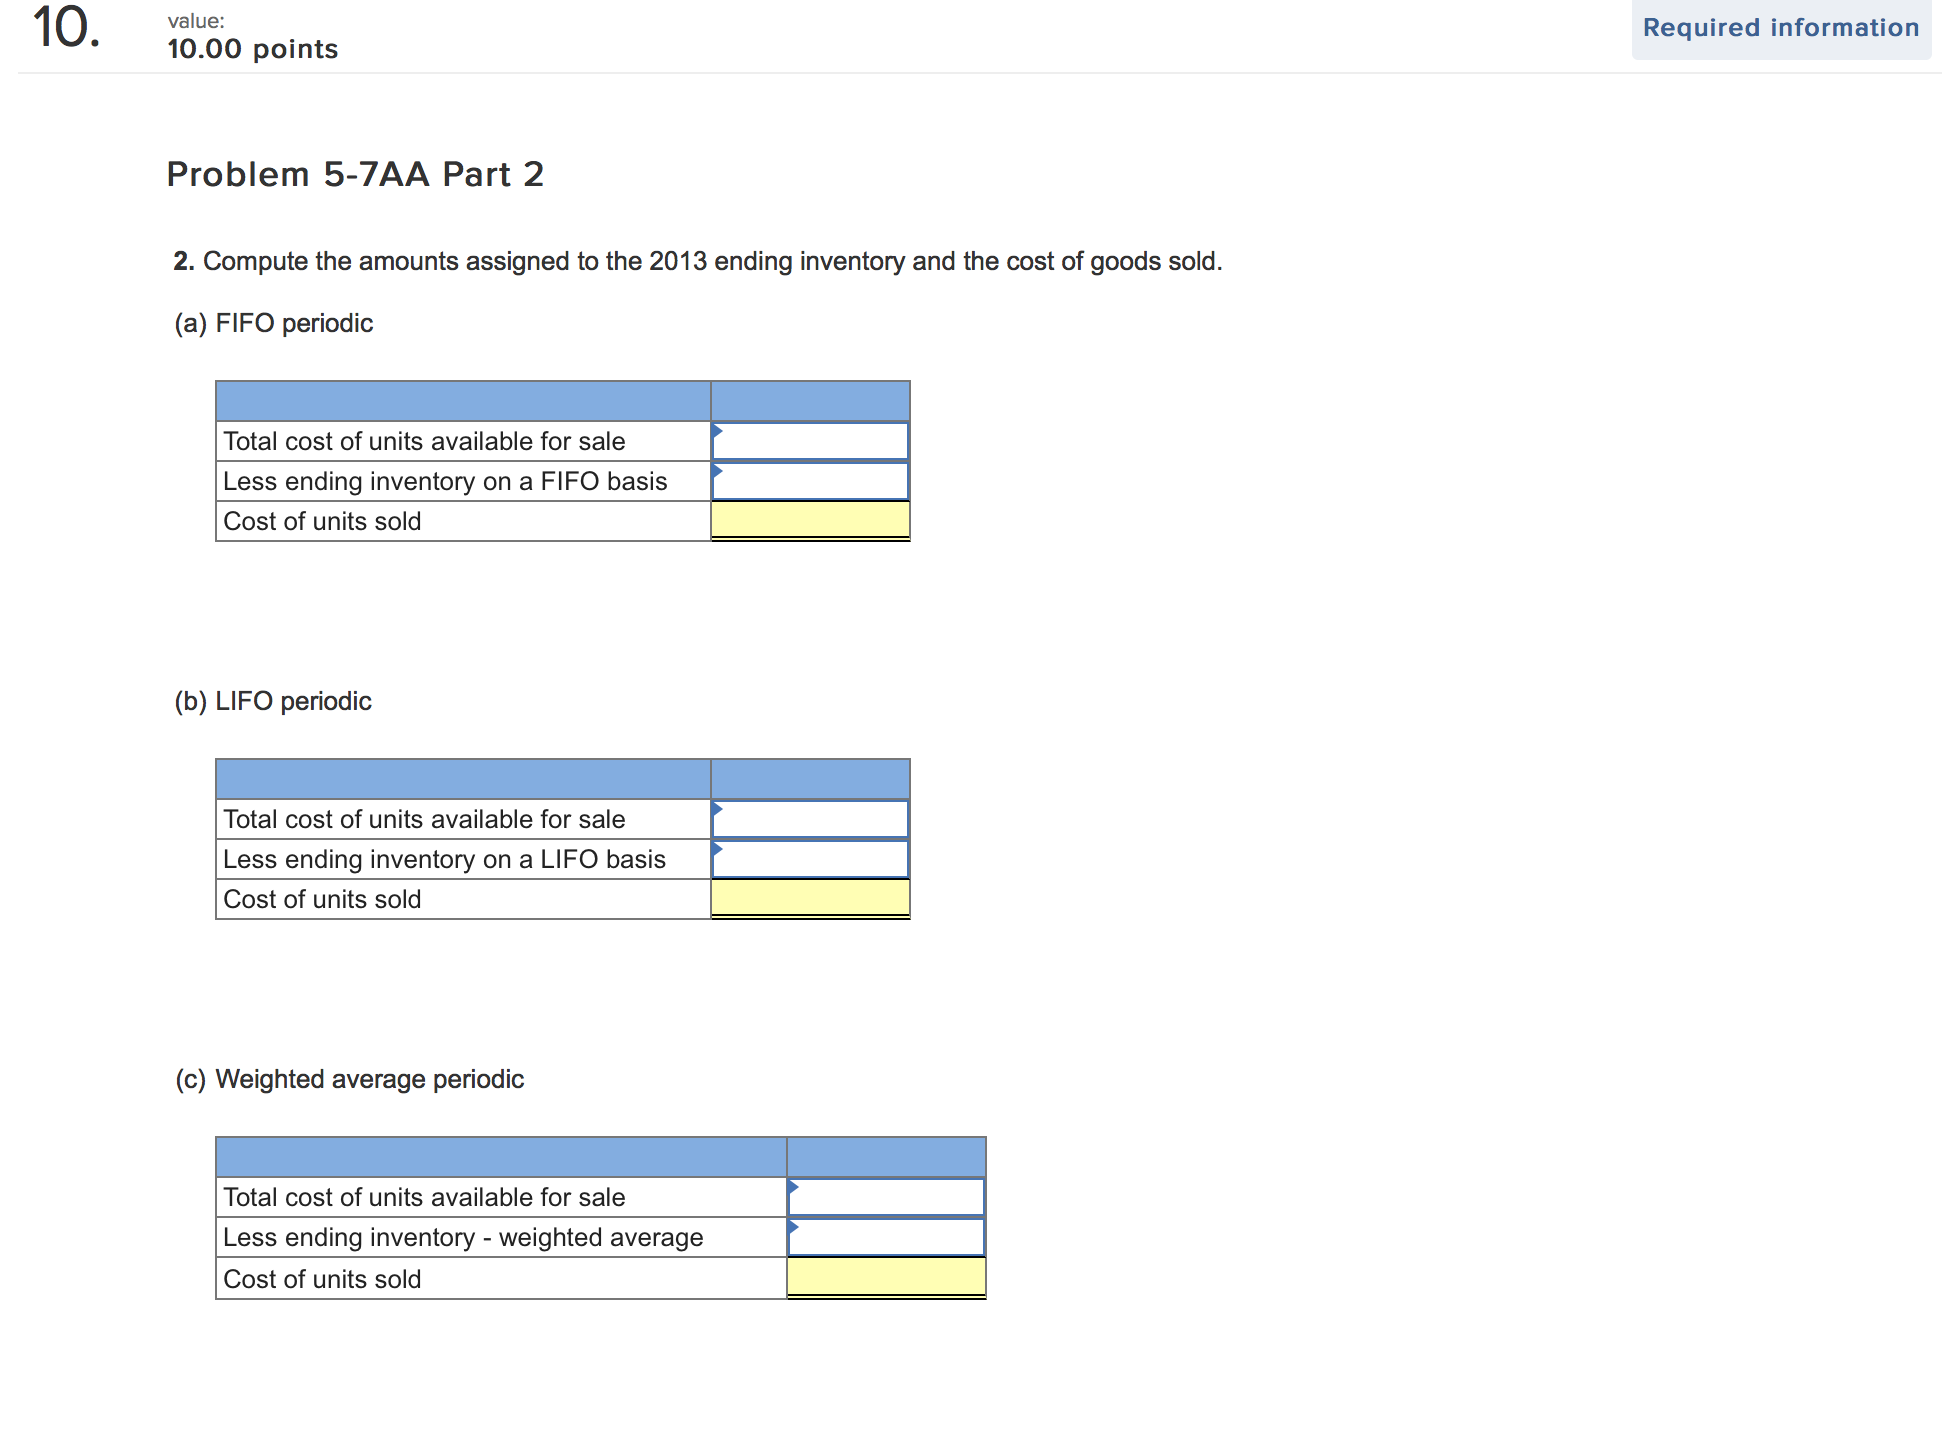This screenshot has width=1942, height=1432.
Task: Click the flag icon beside weighted average ending inventory field
Action: [794, 1229]
